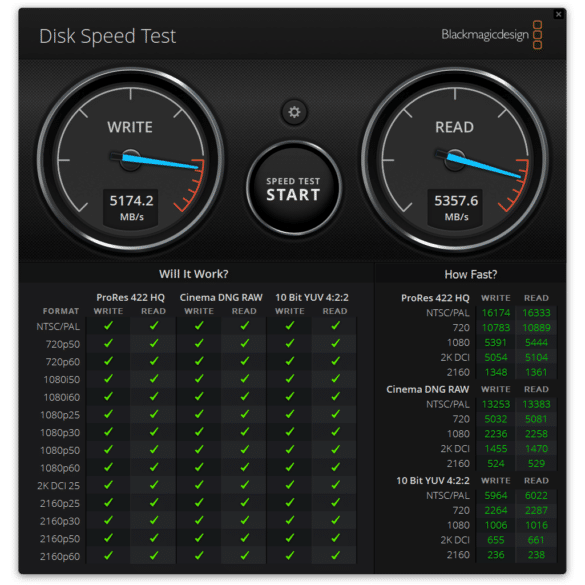Image resolution: width=585 pixels, height=585 pixels.
Task: Click the Disk Speed Test title
Action: pos(107,37)
